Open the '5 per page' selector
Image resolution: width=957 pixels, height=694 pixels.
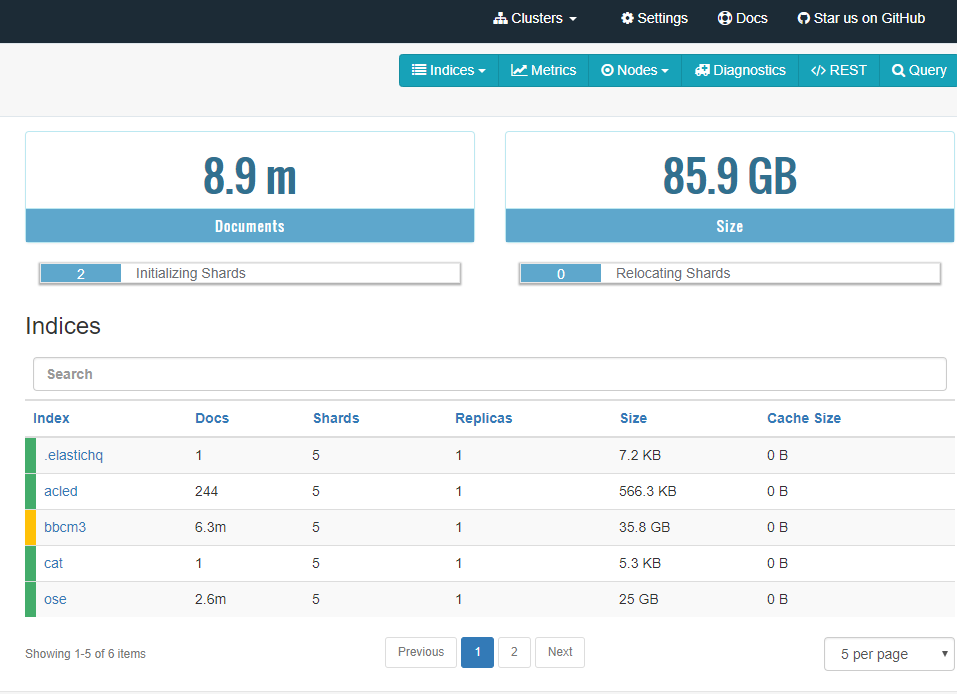click(x=888, y=653)
